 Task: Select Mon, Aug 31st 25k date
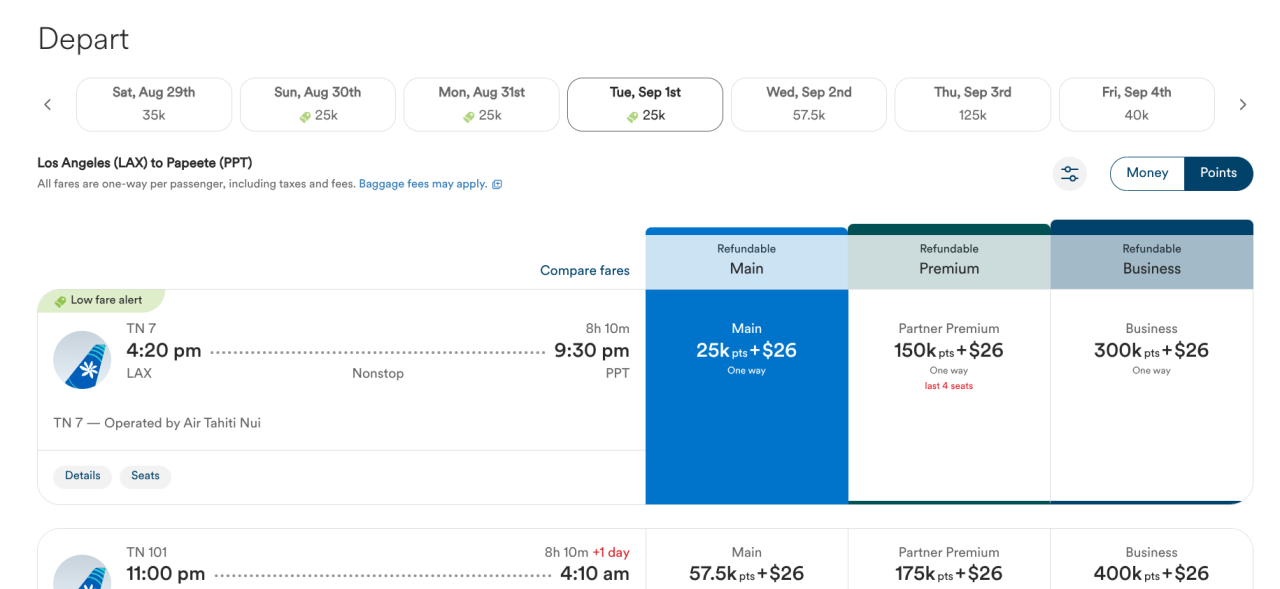click(x=482, y=104)
